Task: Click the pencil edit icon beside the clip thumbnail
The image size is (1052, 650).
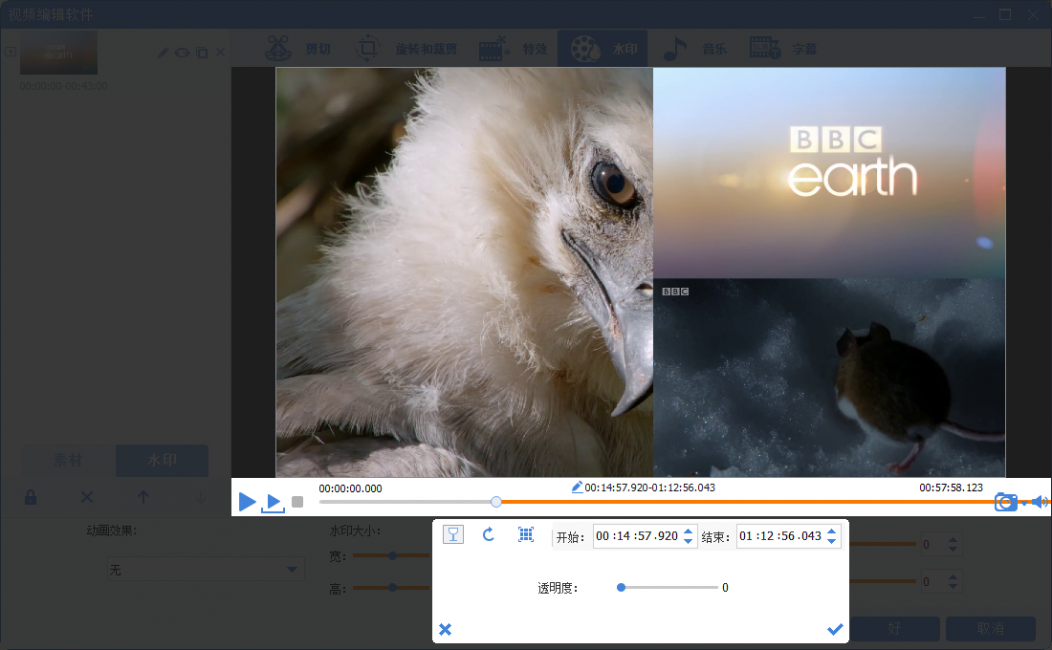Action: point(162,52)
